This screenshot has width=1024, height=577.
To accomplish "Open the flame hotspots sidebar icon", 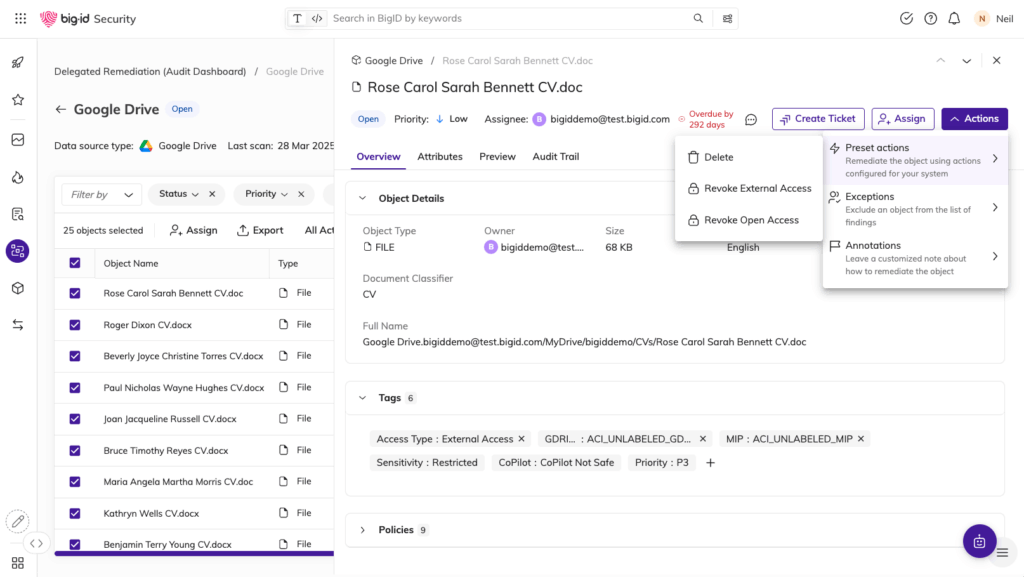I will [x=18, y=178].
